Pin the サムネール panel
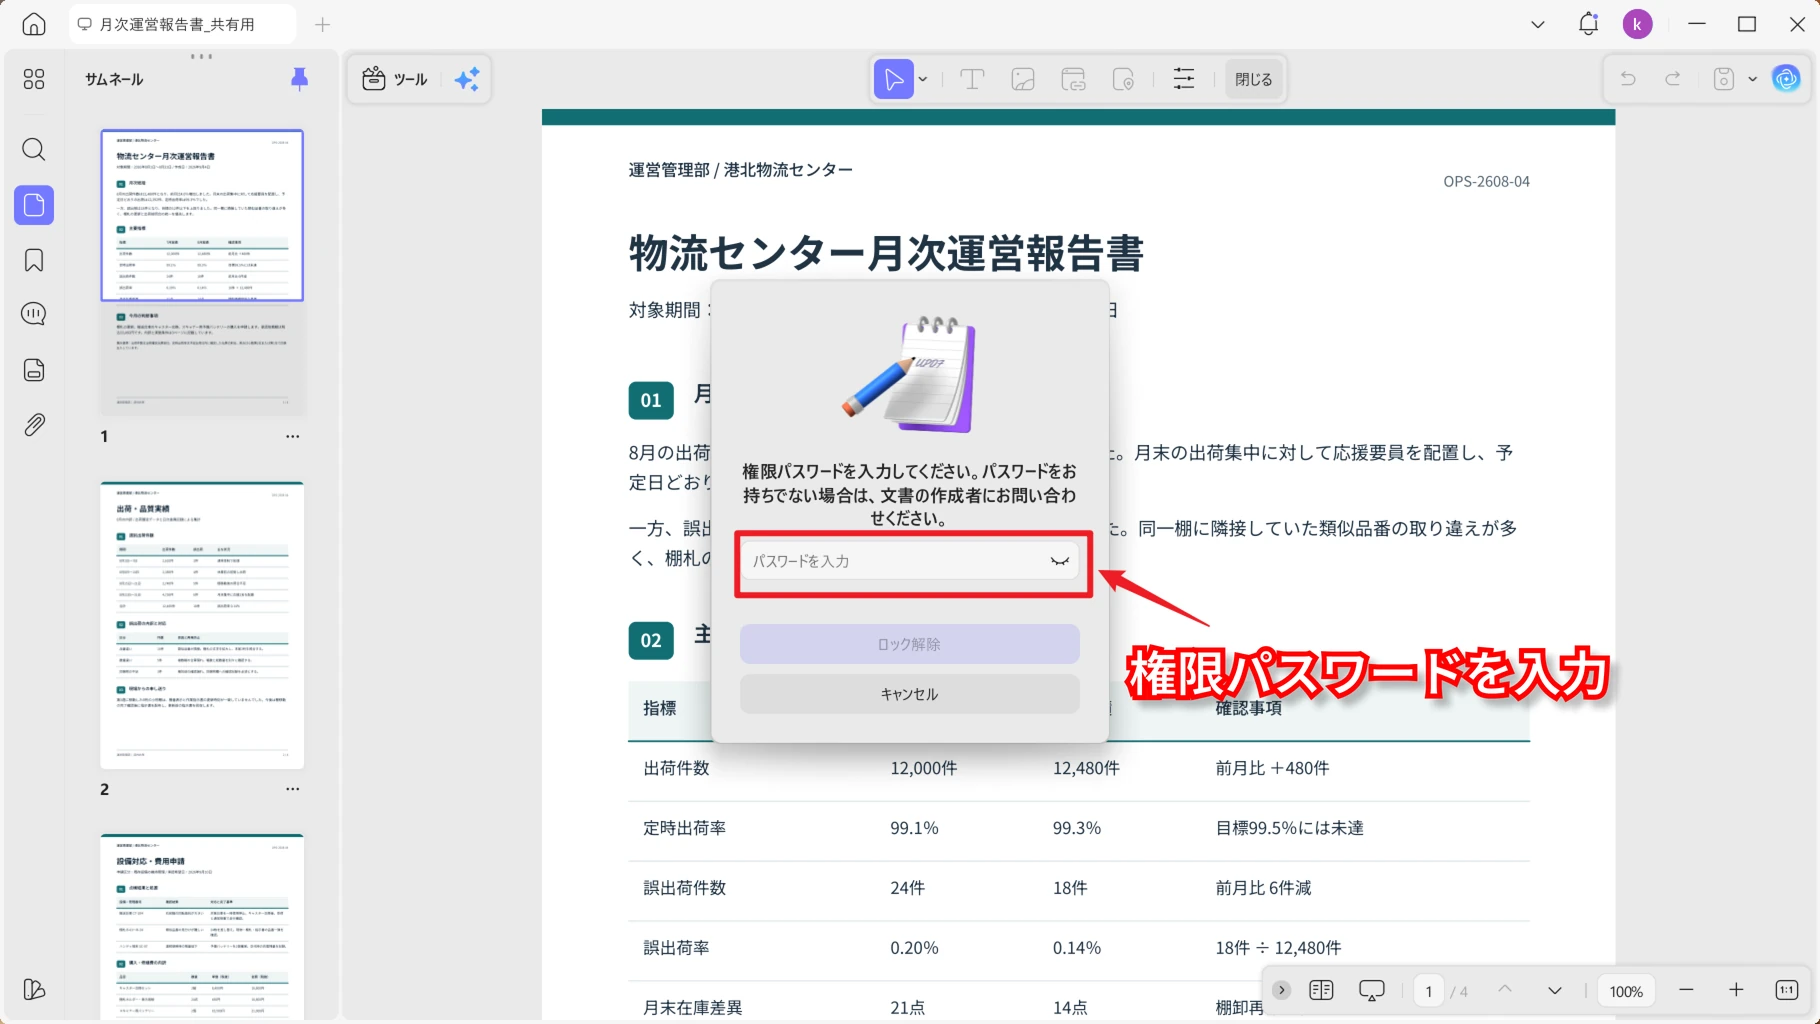 pyautogui.click(x=299, y=79)
